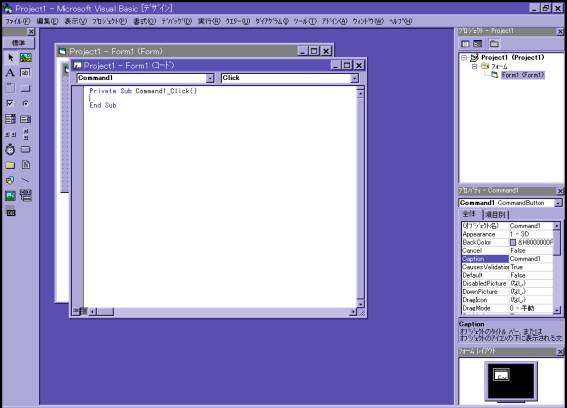
Task: Open the Command1 CommandButton object list in Properties
Action: (x=558, y=203)
